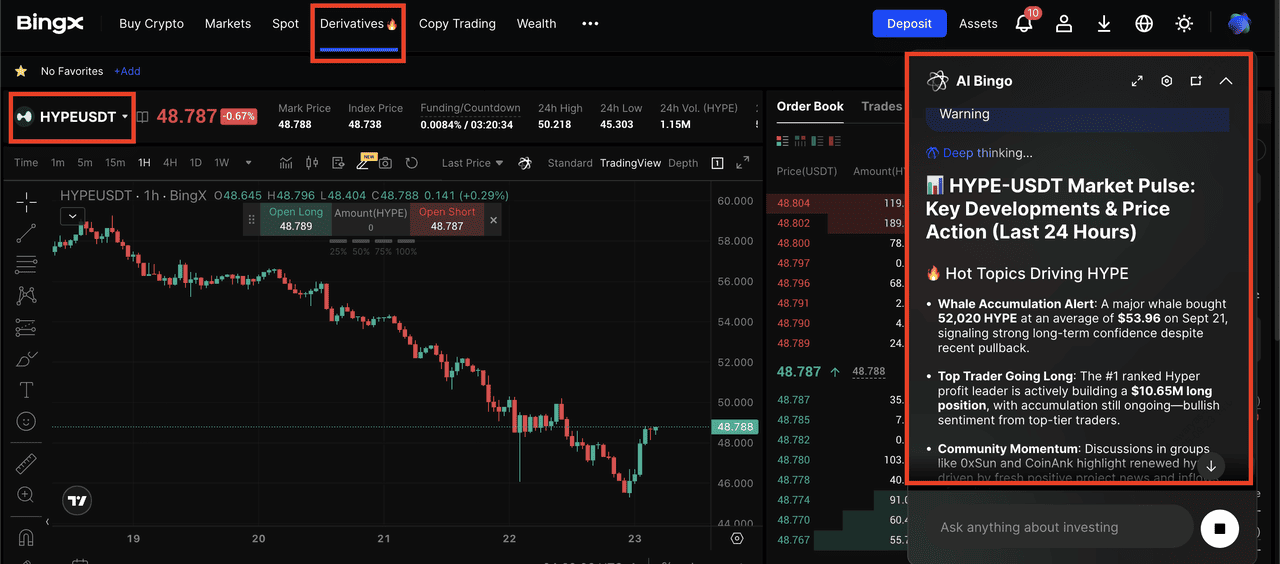Screen dimensions: 1280x564
Task: Select the trend line drawing tool
Action: (26, 233)
